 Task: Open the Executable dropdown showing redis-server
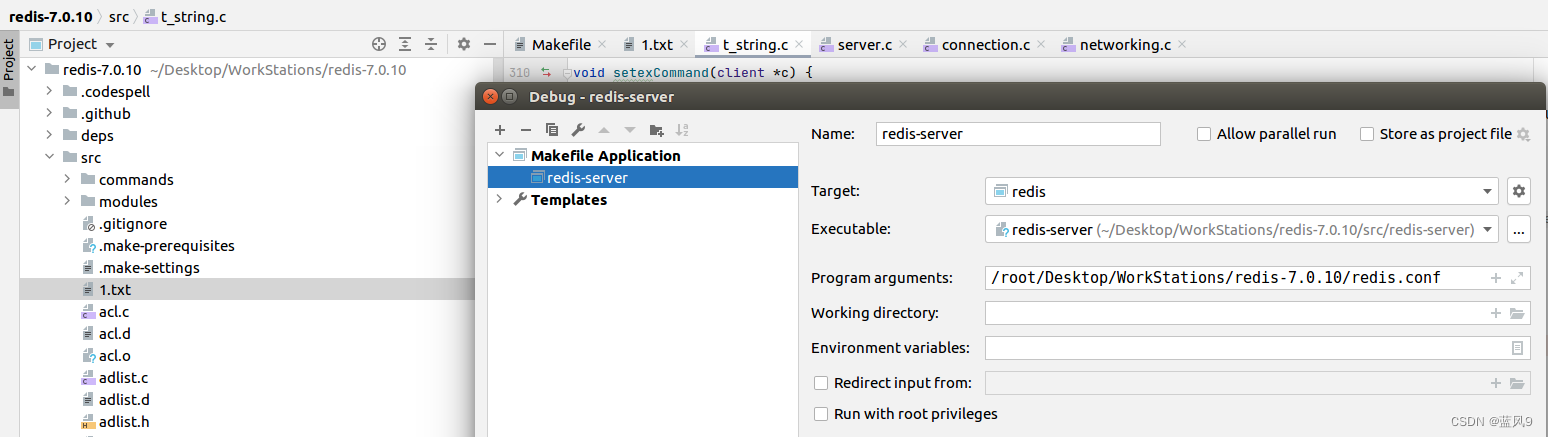click(1242, 229)
